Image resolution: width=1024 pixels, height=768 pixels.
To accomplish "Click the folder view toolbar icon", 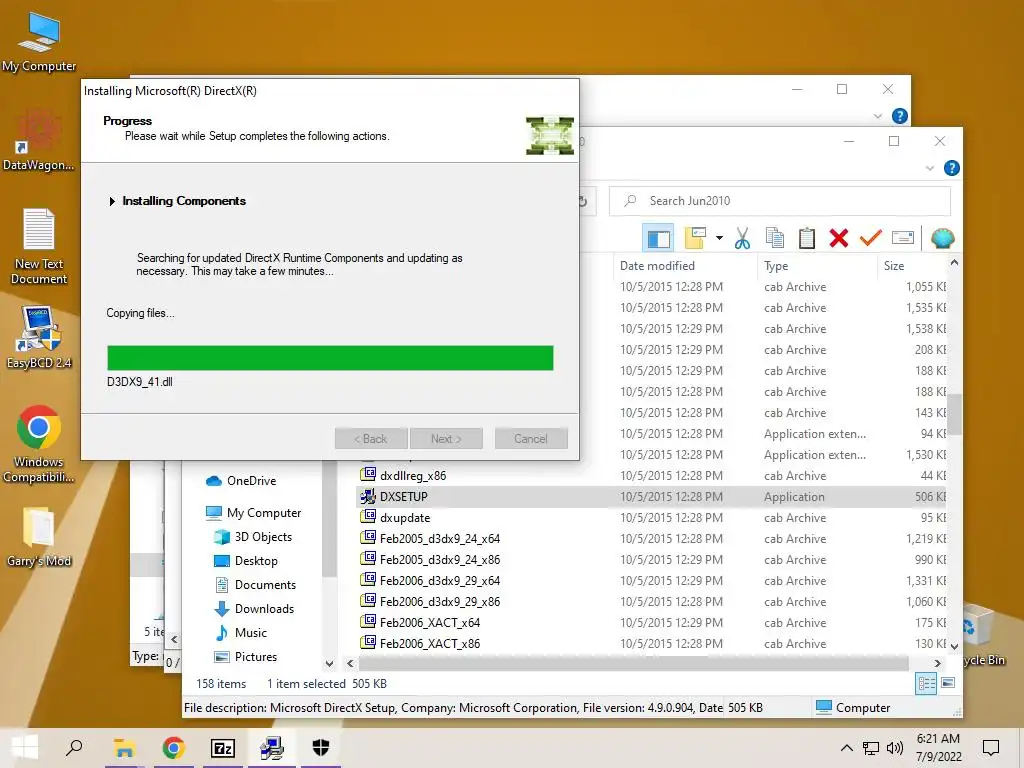I will [x=695, y=238].
